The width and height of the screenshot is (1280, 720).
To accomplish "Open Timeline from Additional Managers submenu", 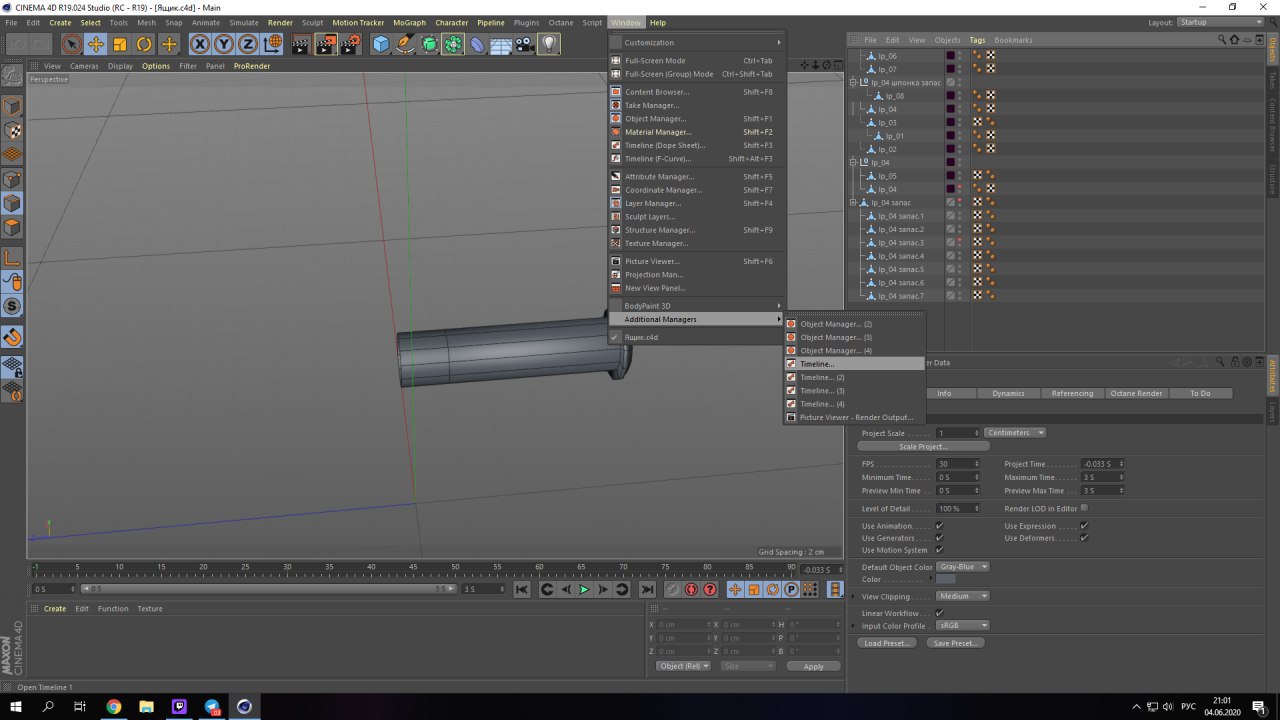I will 854,364.
